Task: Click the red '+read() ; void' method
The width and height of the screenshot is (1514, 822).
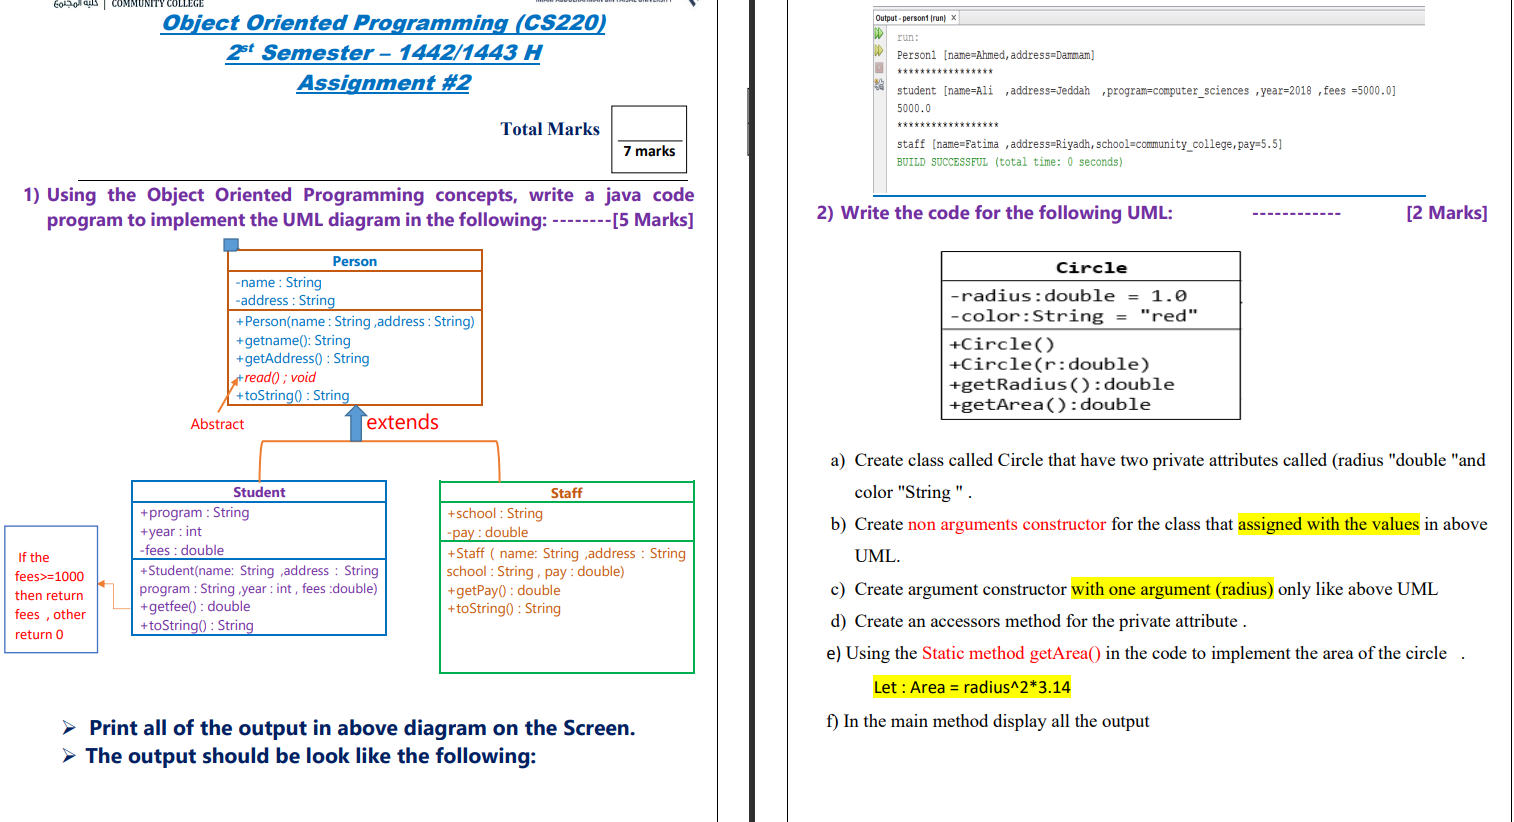Action: coord(276,378)
